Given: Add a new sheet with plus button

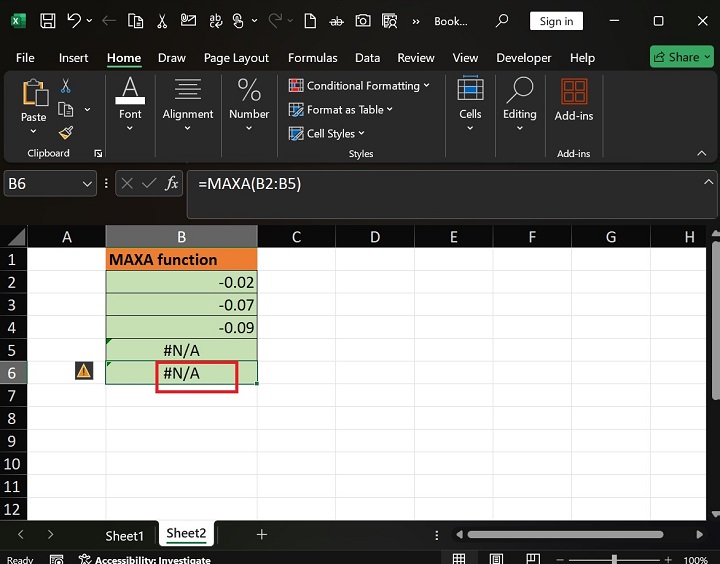Looking at the screenshot, I should pyautogui.click(x=262, y=535).
